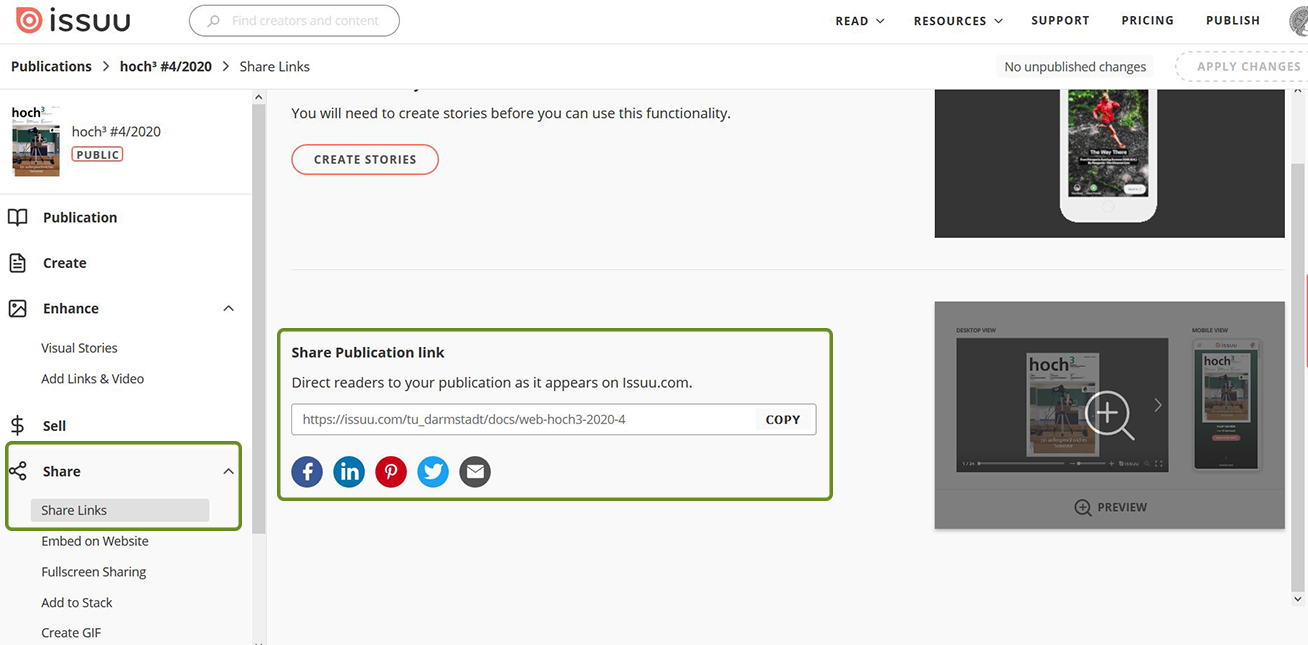
Task: Click the No unpublished changes label
Action: click(x=1075, y=67)
